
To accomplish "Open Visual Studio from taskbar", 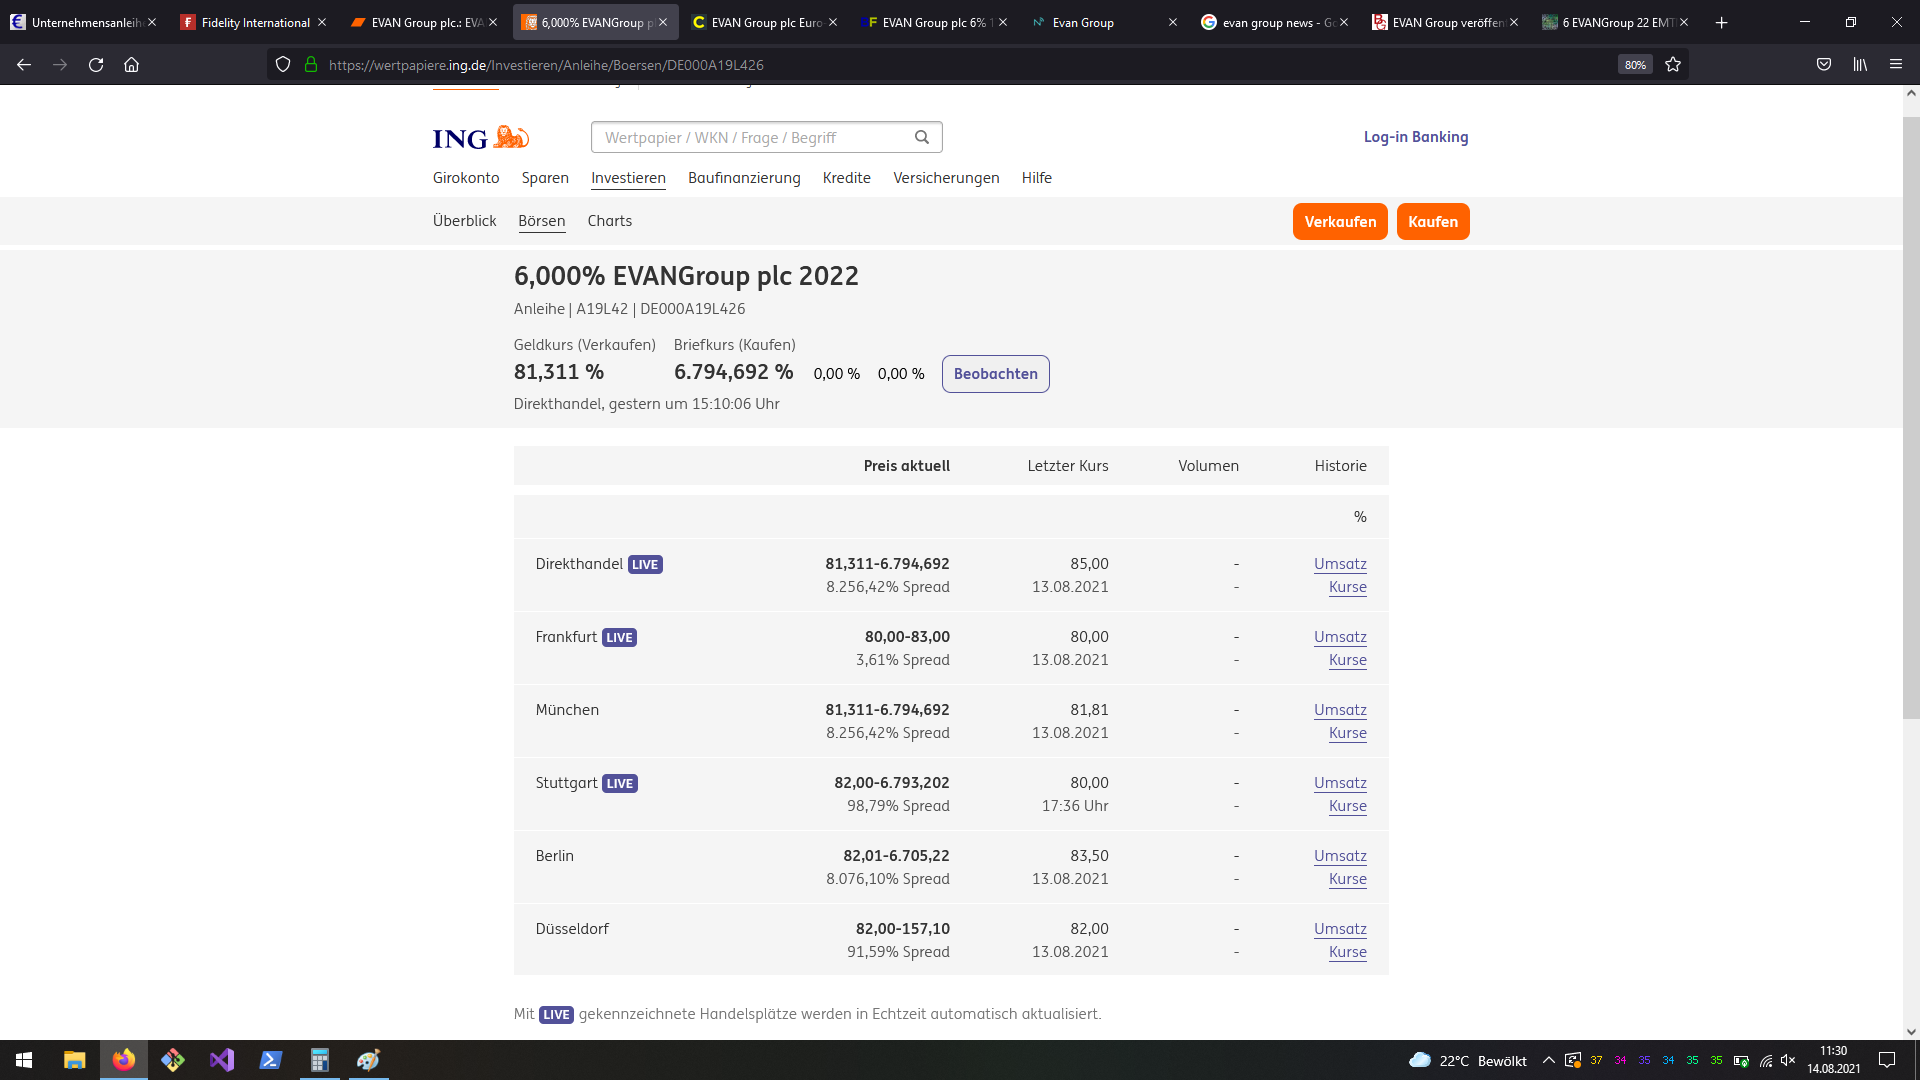I will (x=222, y=1060).
